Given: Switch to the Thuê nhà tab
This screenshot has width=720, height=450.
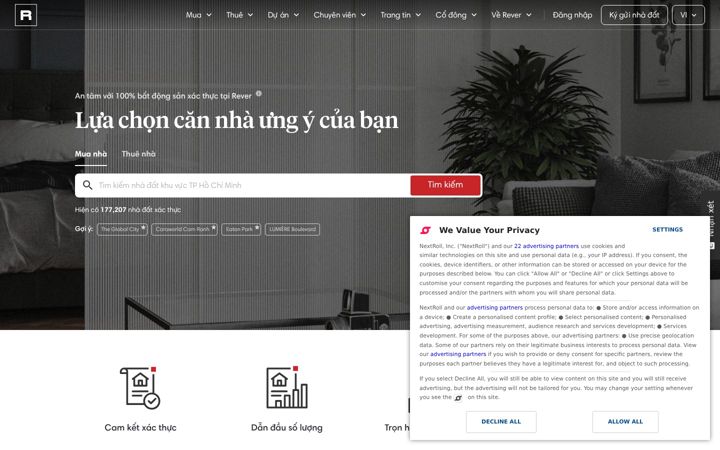Looking at the screenshot, I should (x=138, y=154).
